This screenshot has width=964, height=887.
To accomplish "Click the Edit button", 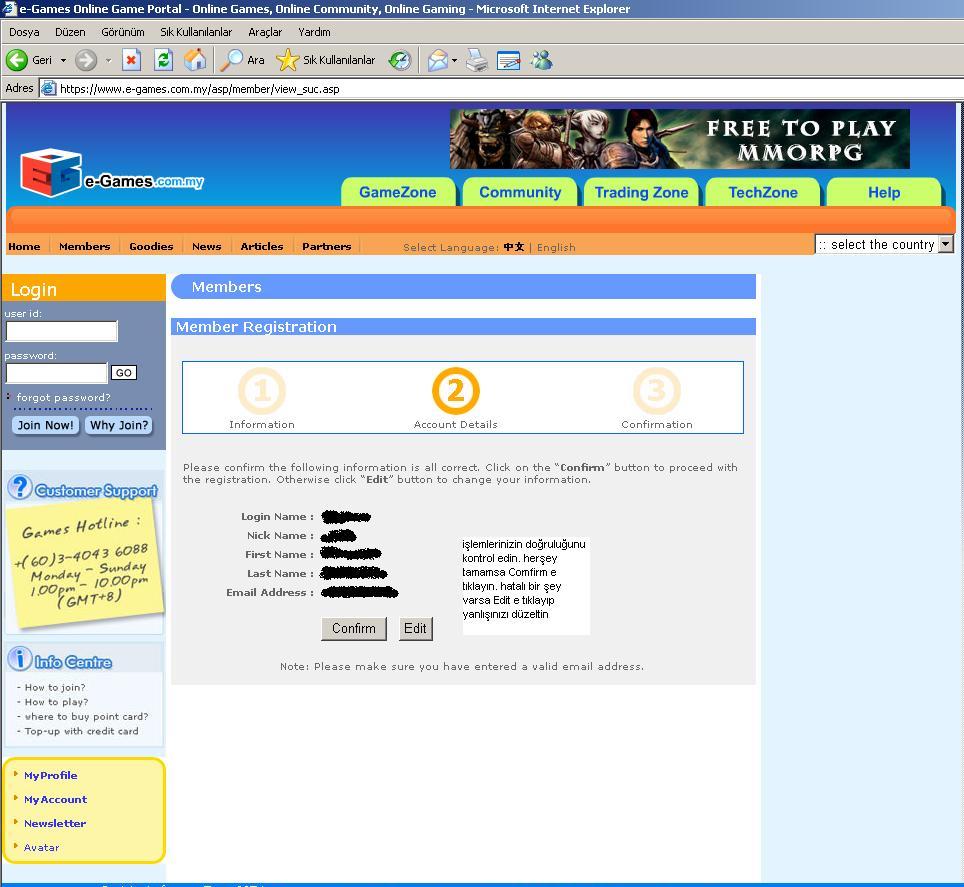I will pos(415,628).
